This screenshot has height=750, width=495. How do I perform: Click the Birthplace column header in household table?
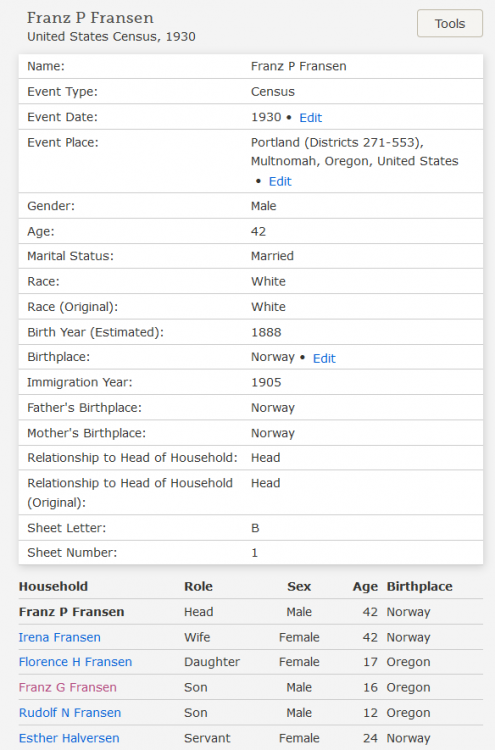(419, 586)
